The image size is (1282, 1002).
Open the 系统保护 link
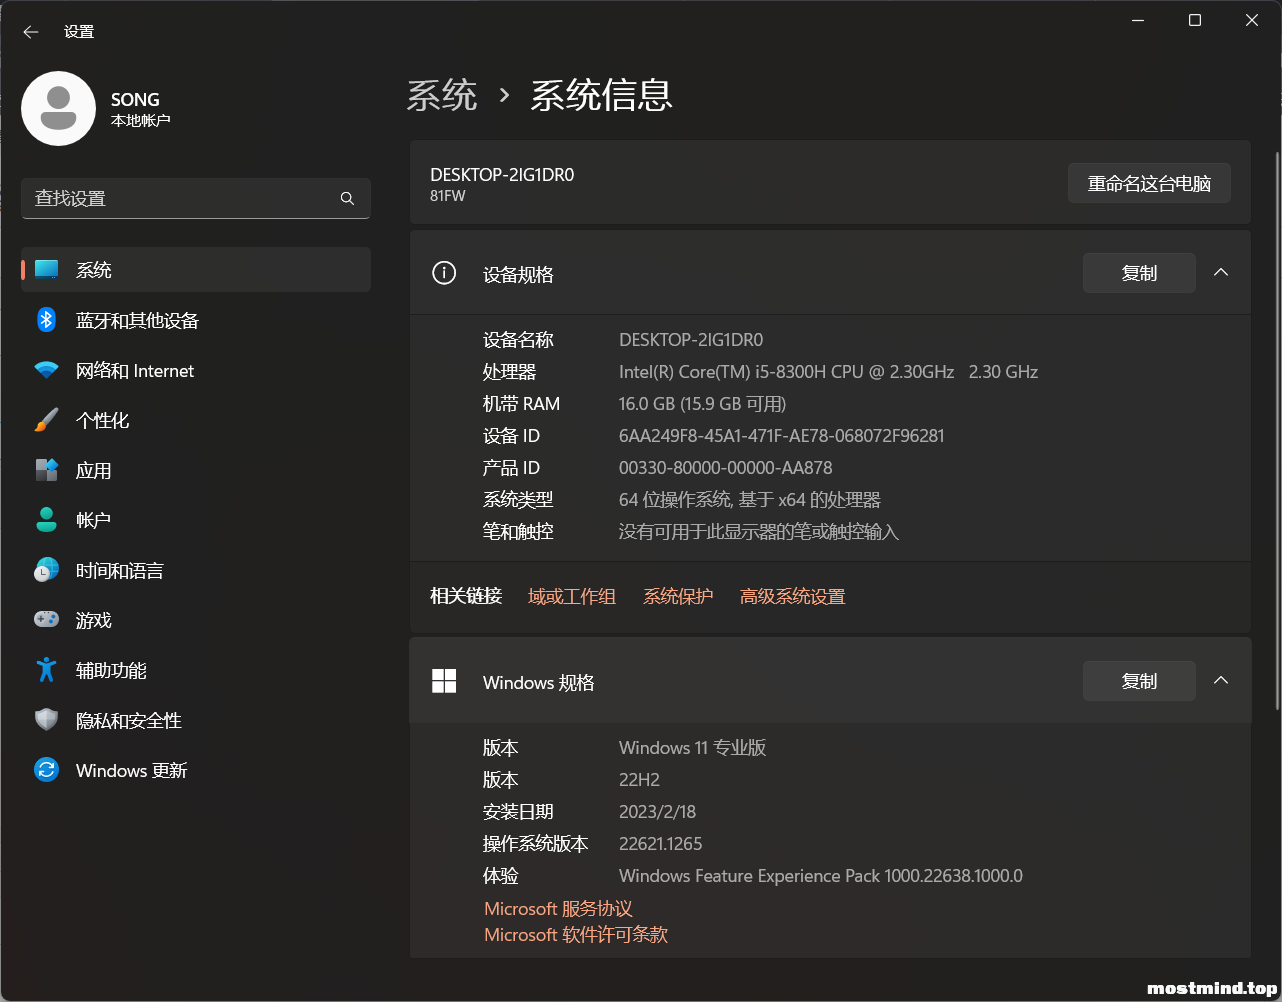678,597
